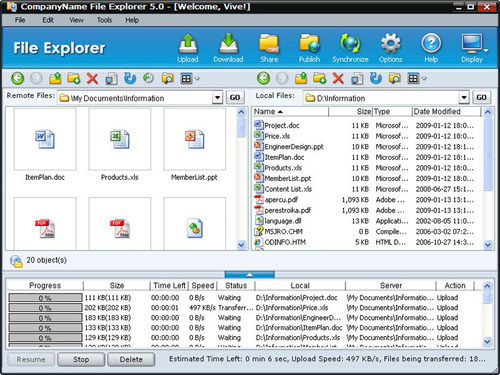Search folder icon in Remote Files toolbar

pyautogui.click(x=167, y=79)
